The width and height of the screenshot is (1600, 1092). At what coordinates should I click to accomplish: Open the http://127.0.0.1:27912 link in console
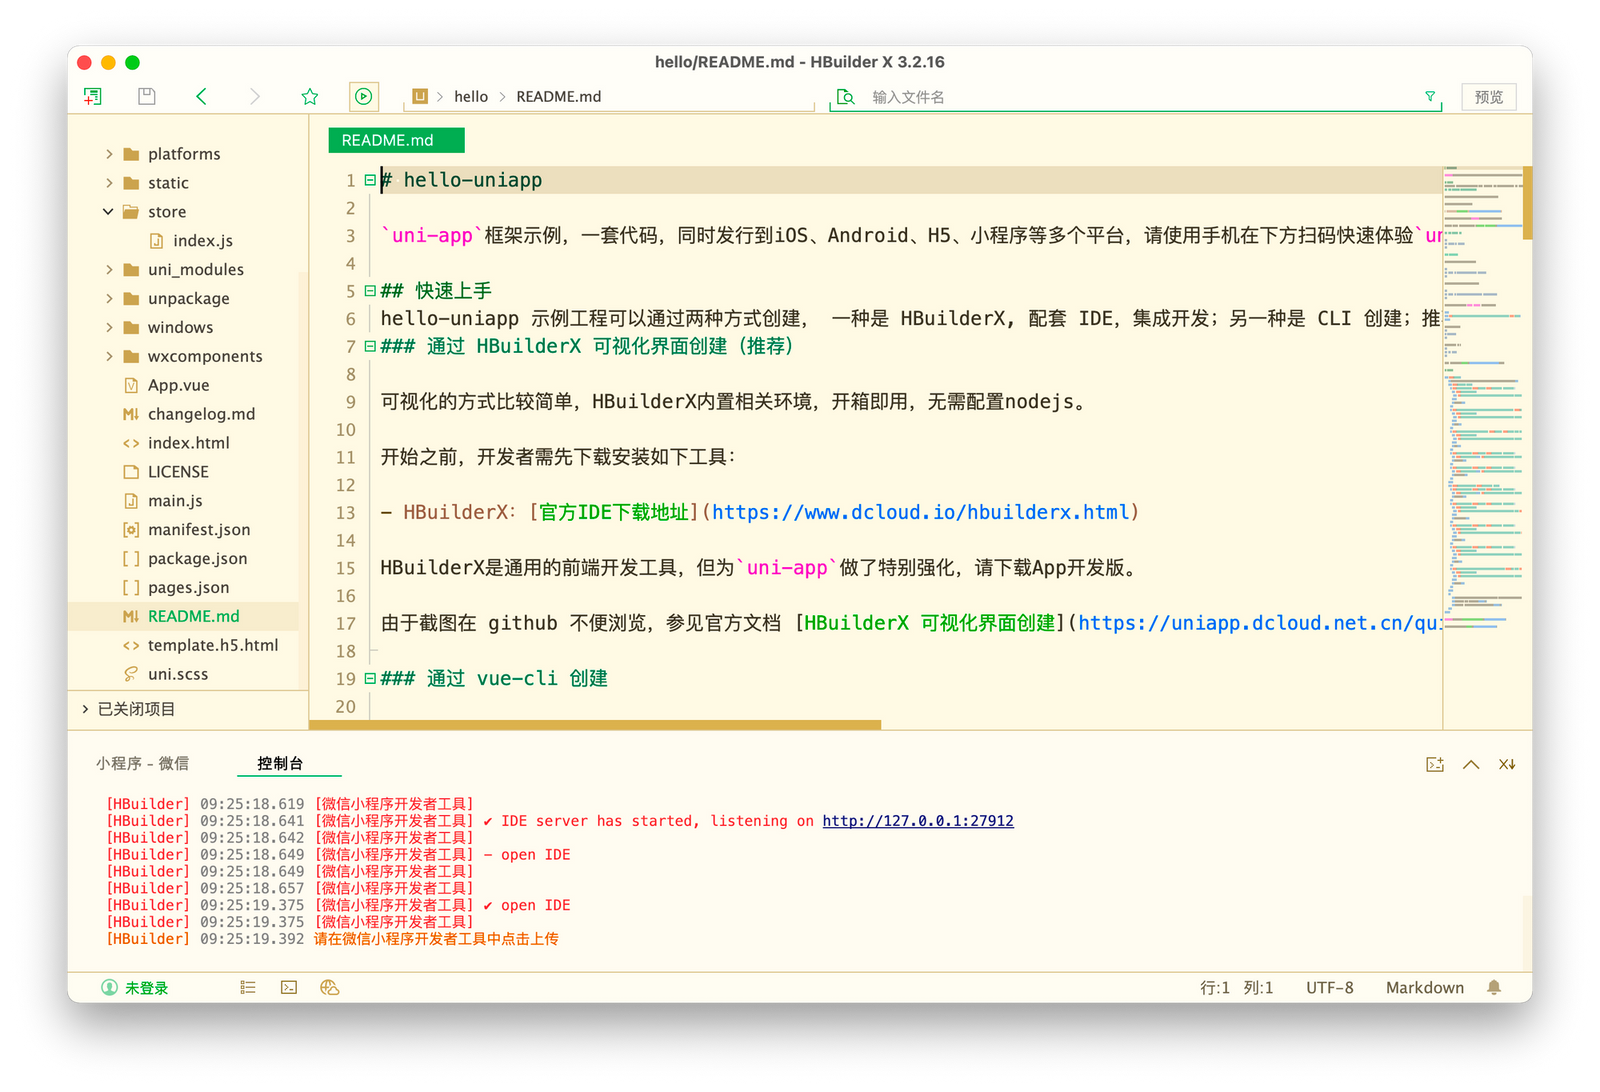coord(917,820)
